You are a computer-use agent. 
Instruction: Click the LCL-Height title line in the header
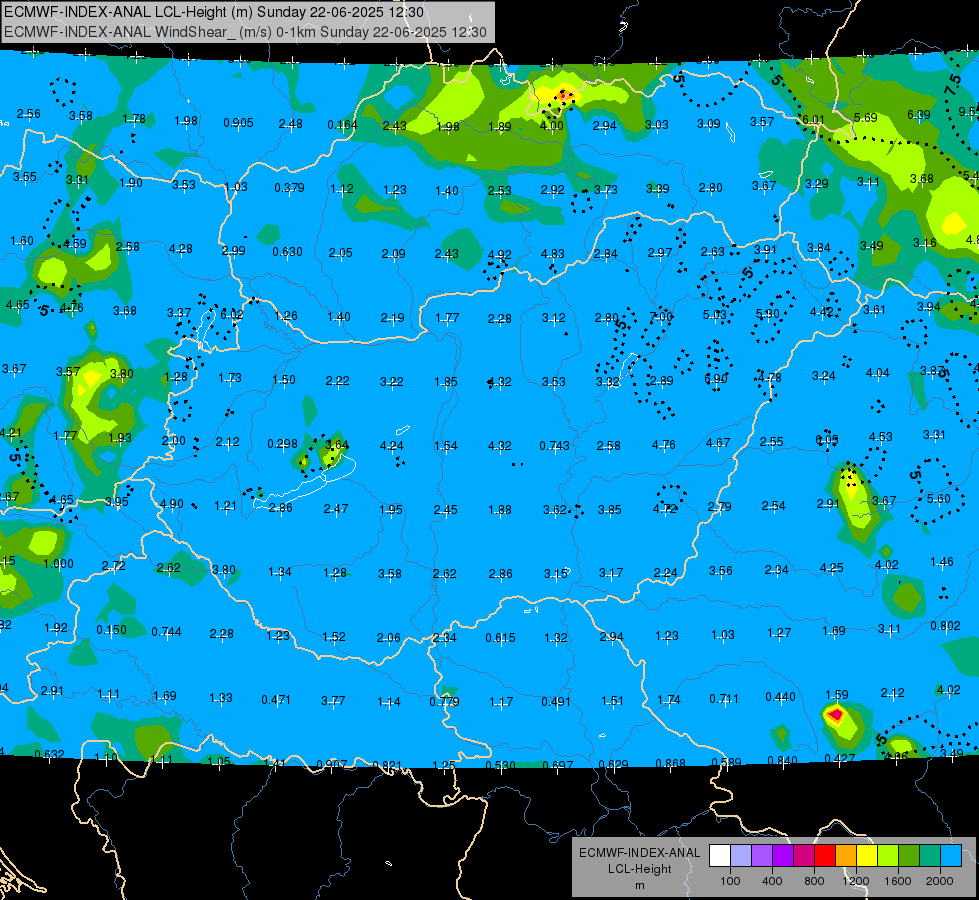[214, 12]
